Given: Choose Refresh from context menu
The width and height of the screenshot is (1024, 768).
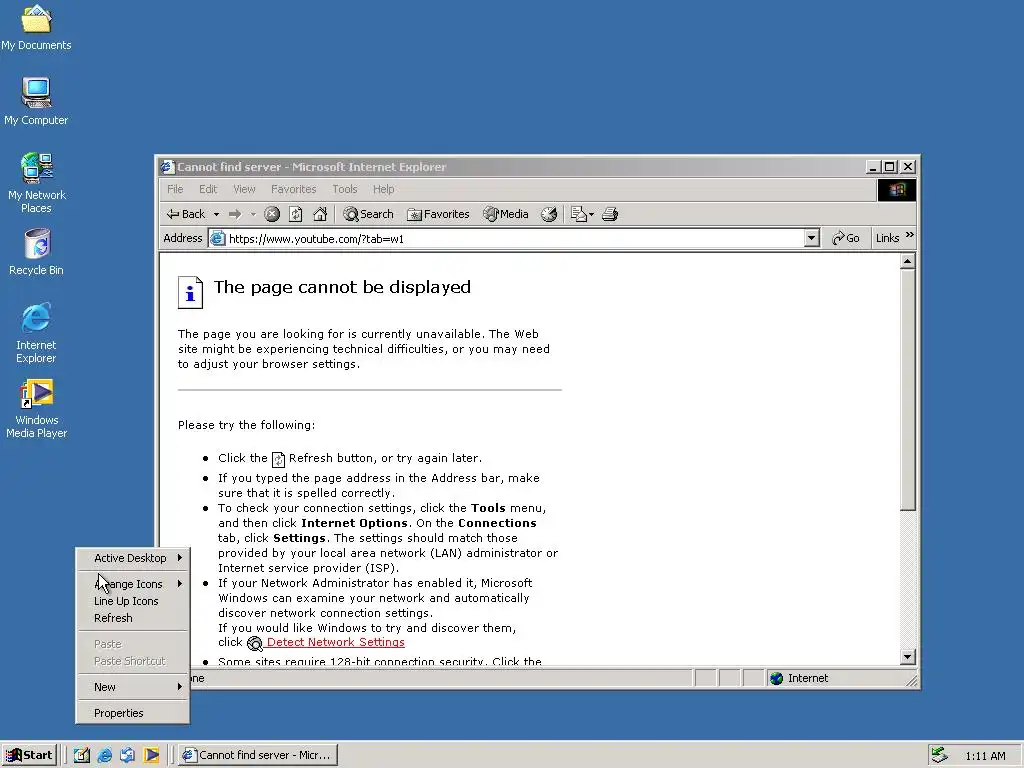Looking at the screenshot, I should pos(133,618).
